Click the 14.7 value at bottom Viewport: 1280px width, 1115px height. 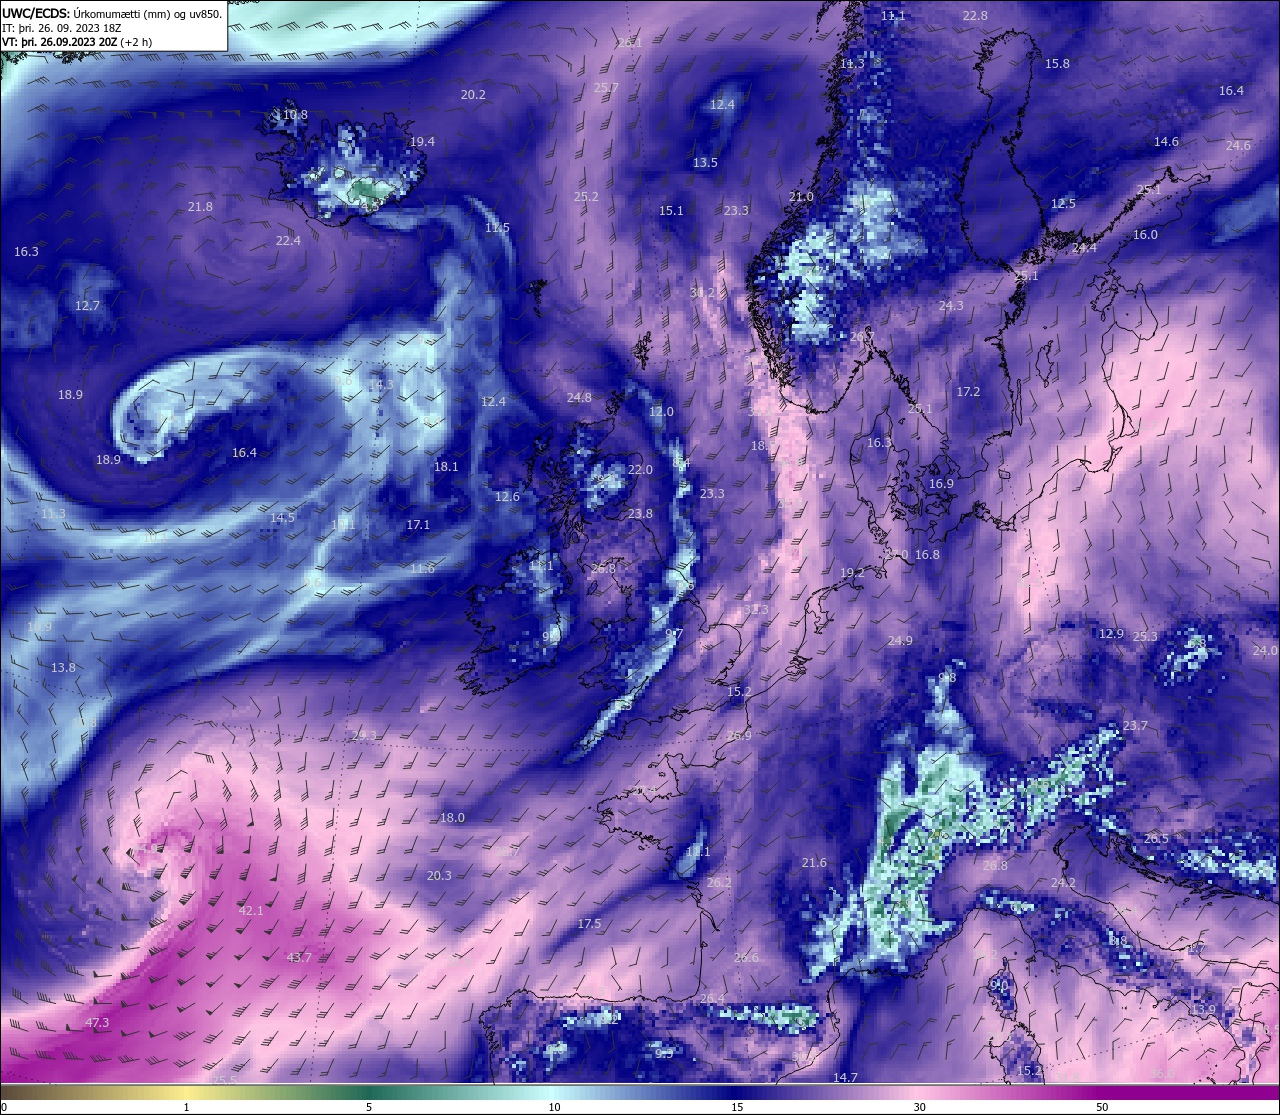pyautogui.click(x=845, y=1077)
